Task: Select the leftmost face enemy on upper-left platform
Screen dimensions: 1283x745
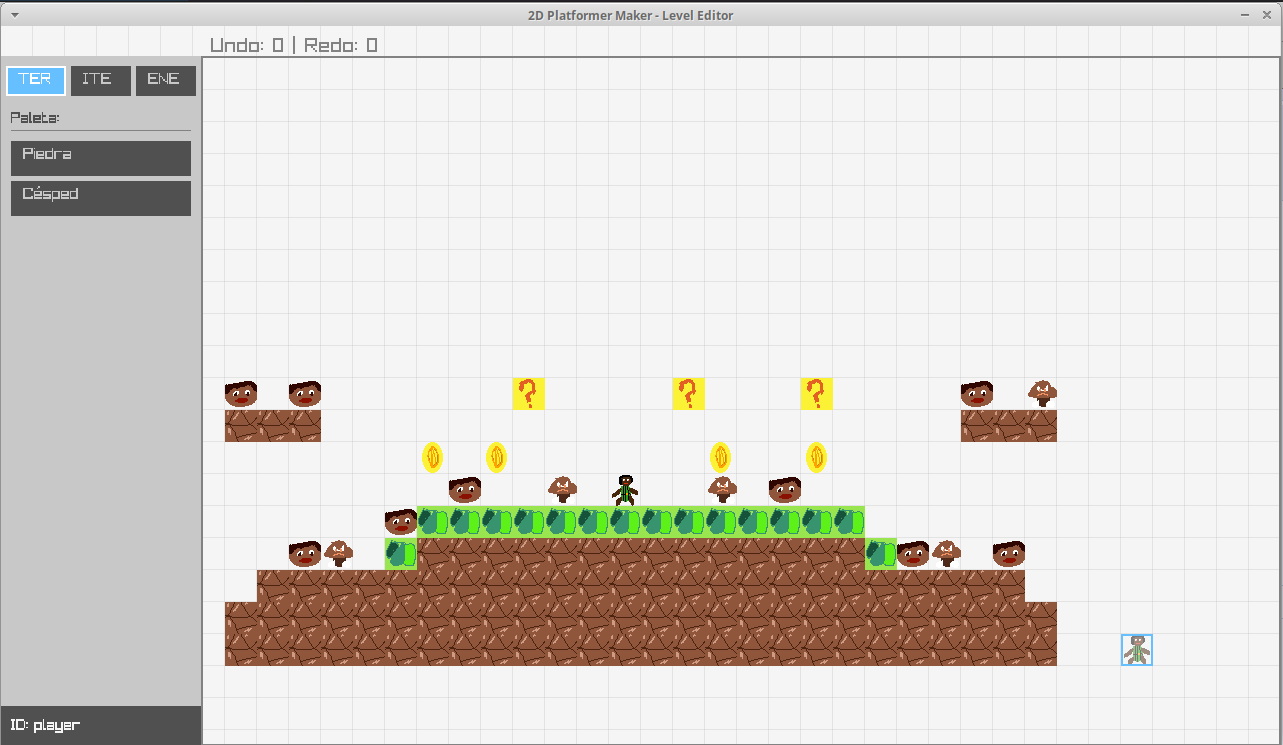Action: [x=241, y=394]
